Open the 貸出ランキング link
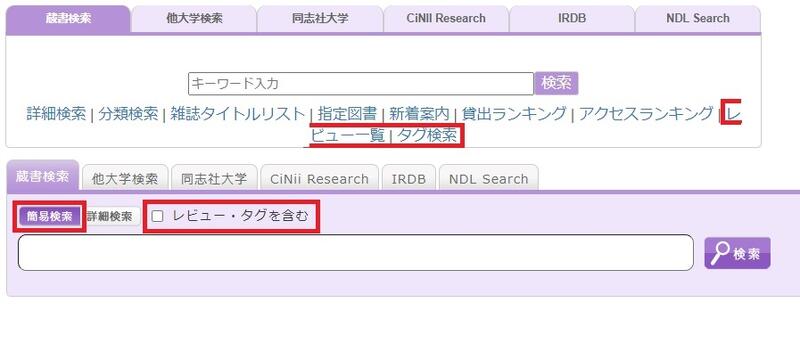Image resolution: width=800 pixels, height=360 pixels. pos(514,114)
